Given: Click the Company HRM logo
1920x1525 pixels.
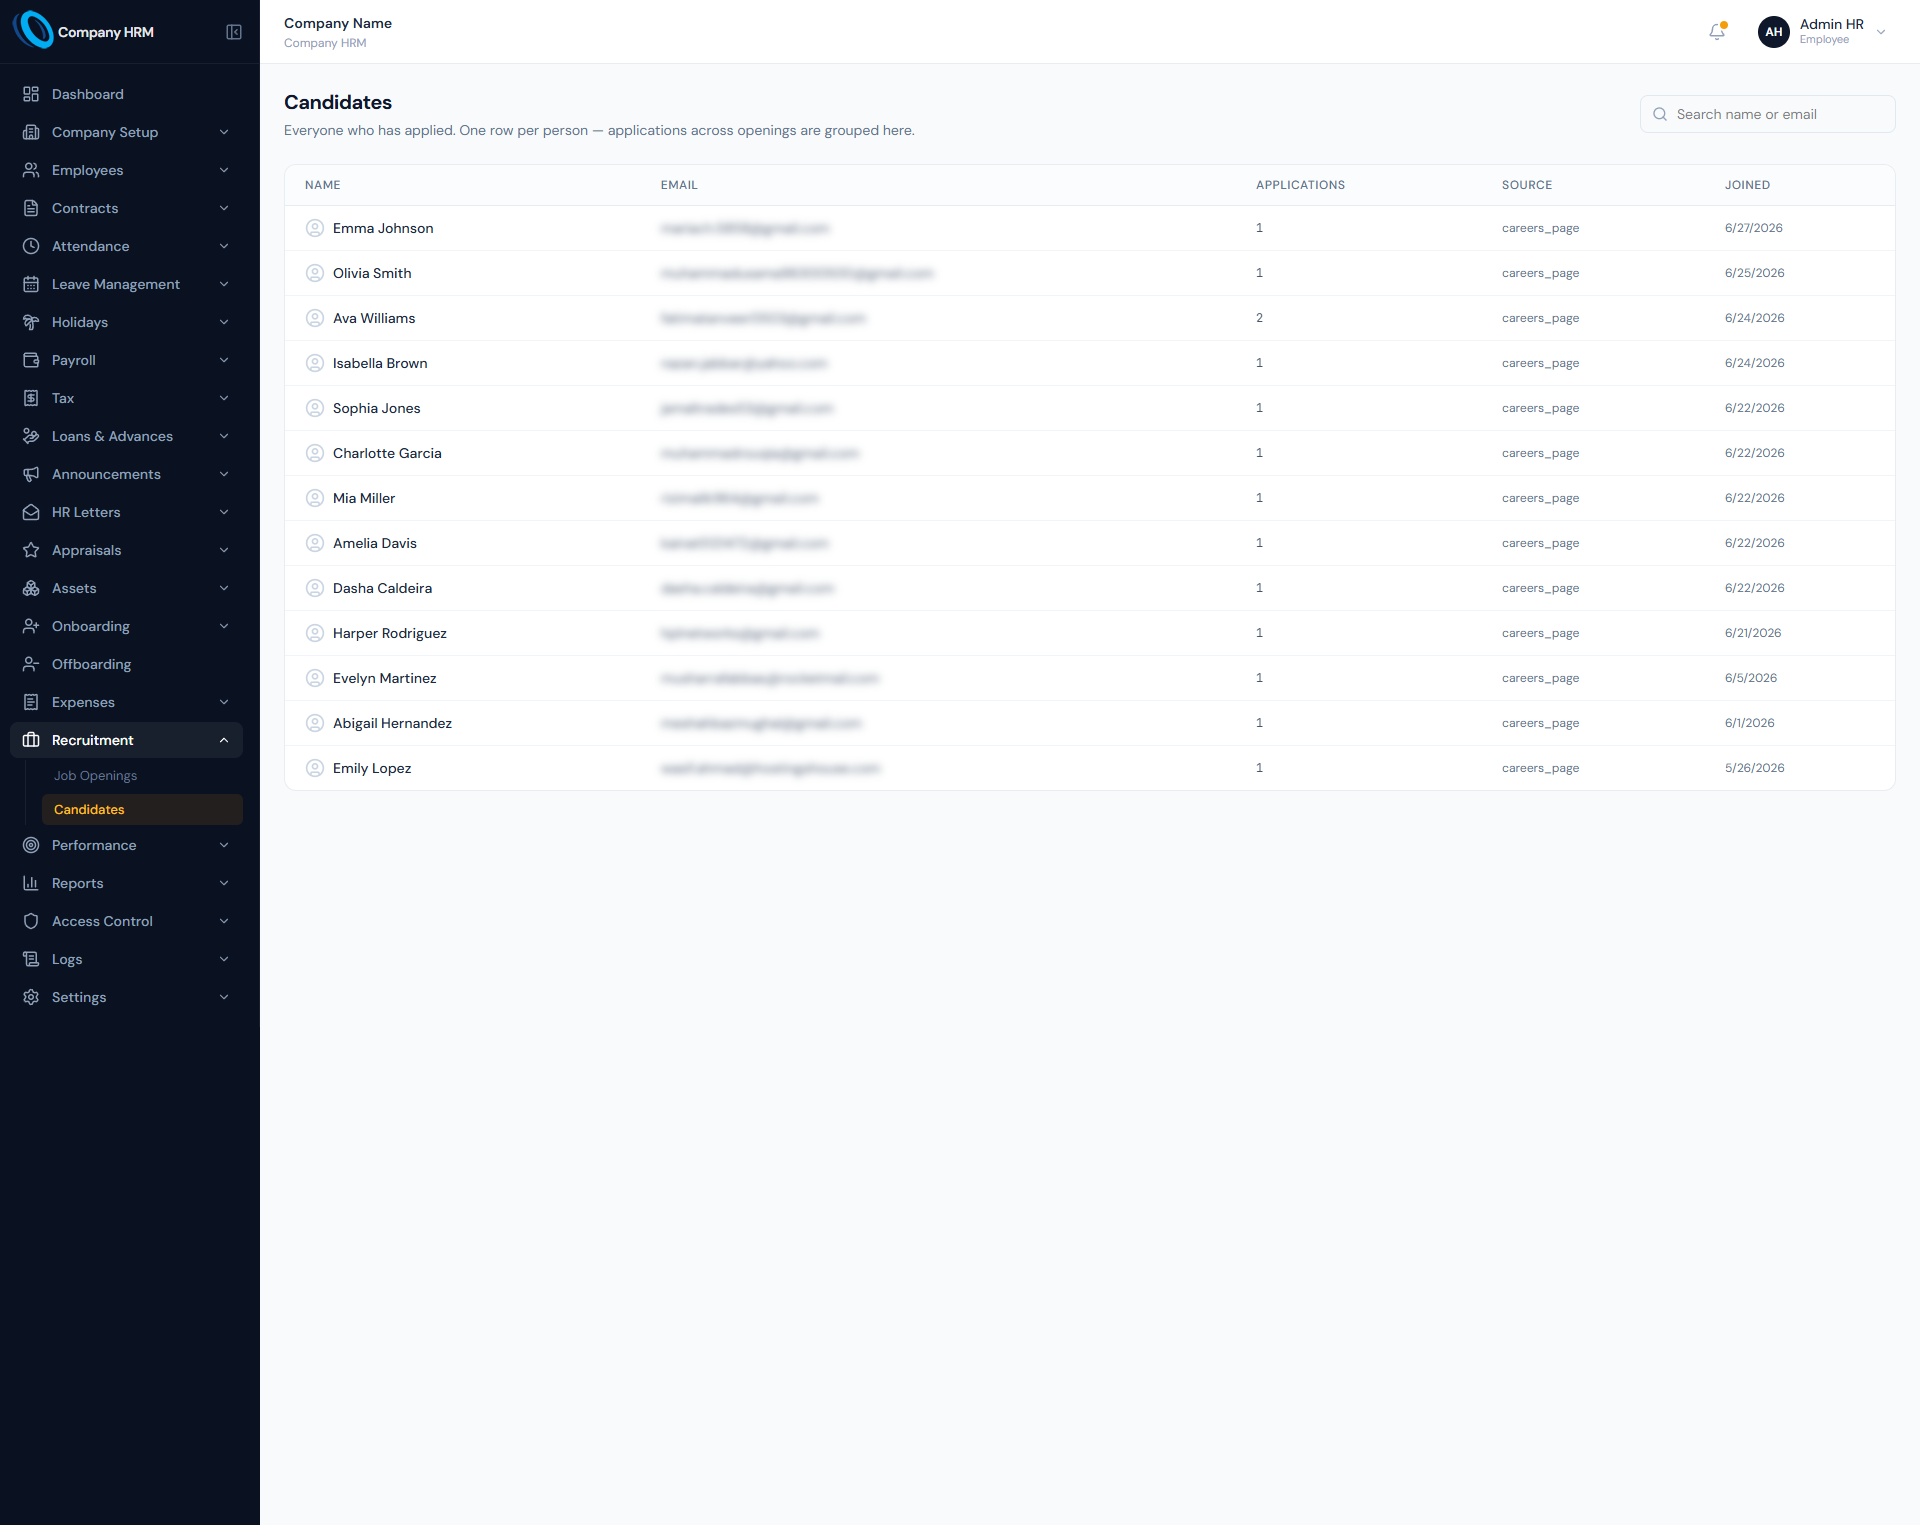Looking at the screenshot, I should (34, 31).
